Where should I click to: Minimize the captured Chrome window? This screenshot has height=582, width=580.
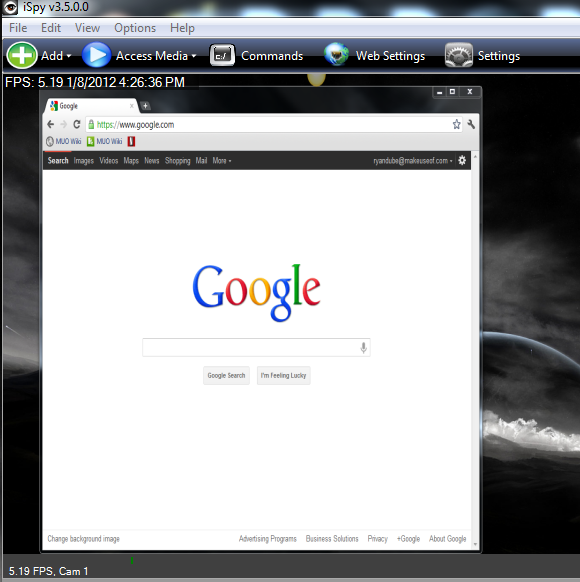point(440,92)
